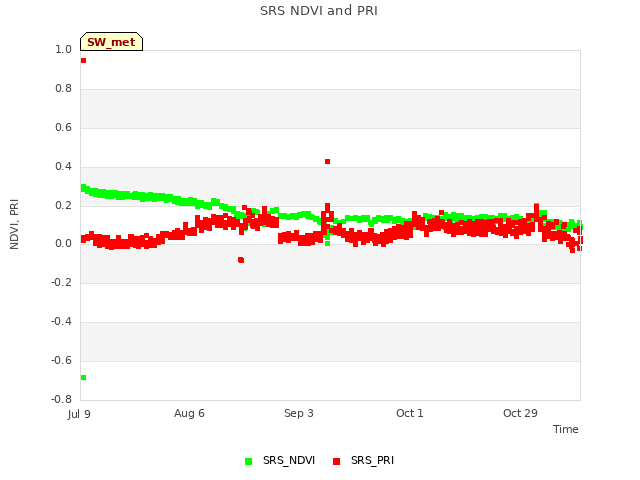Click the 0.2 y-axis tick label

[x=63, y=205]
